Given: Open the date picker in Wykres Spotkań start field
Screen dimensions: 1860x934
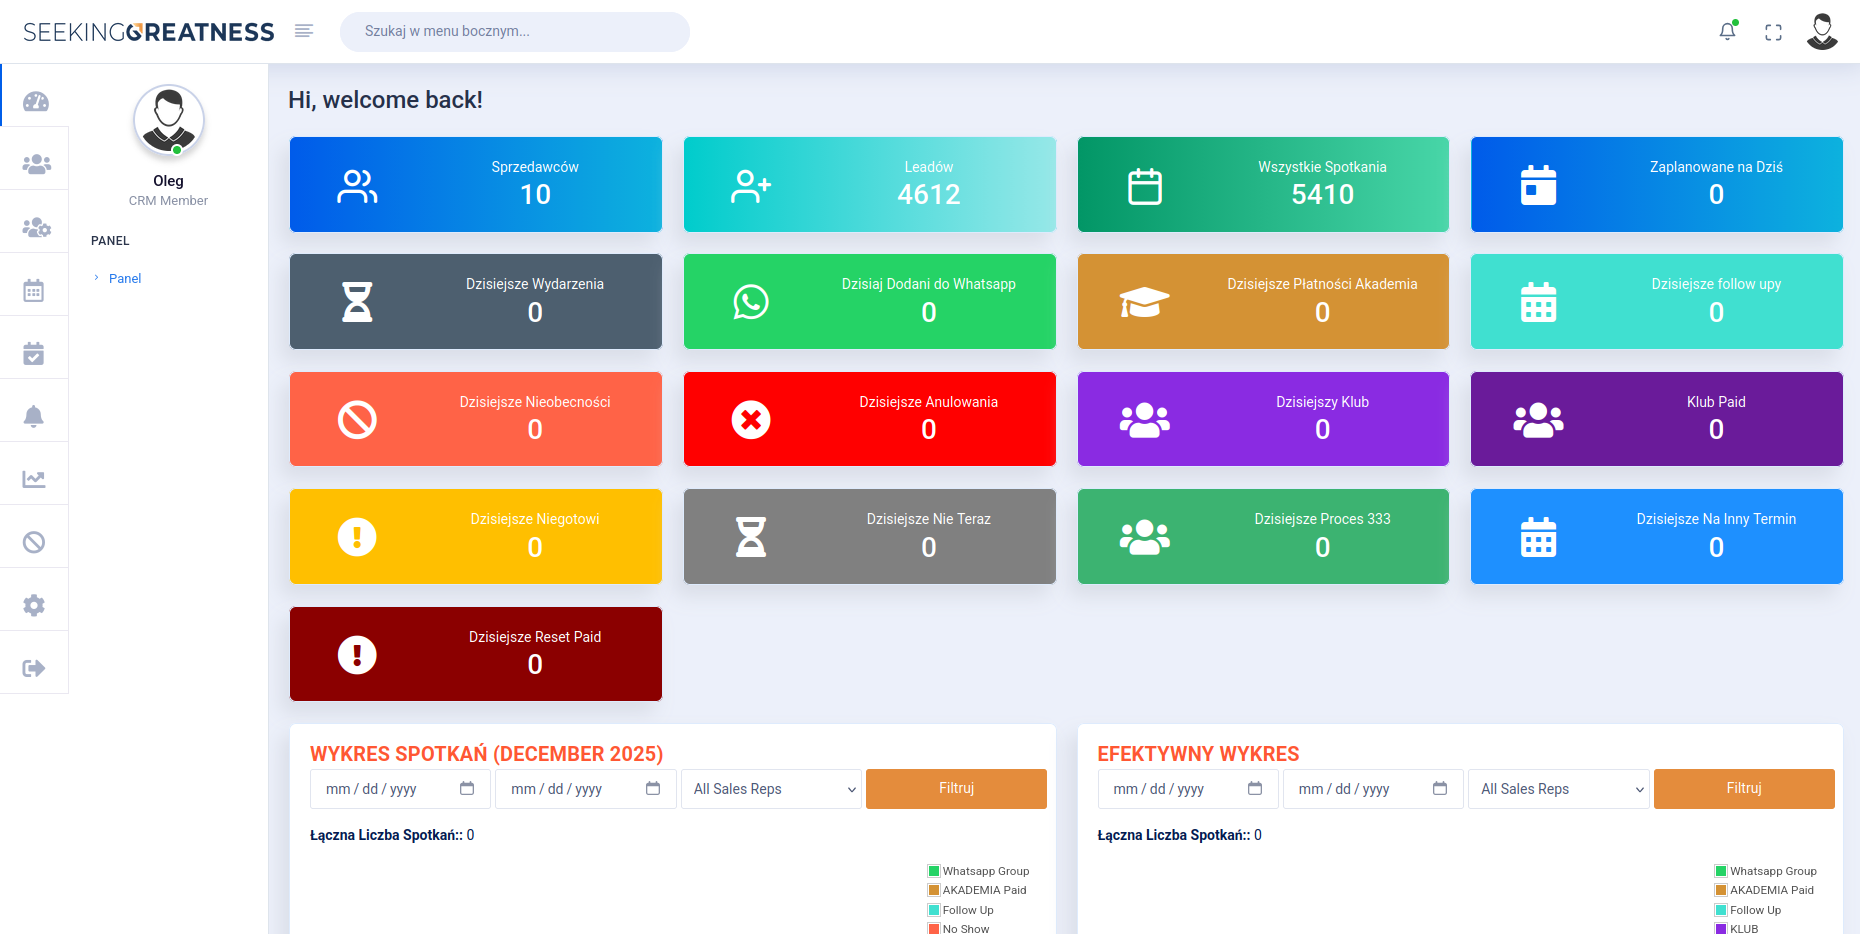Looking at the screenshot, I should point(466,789).
